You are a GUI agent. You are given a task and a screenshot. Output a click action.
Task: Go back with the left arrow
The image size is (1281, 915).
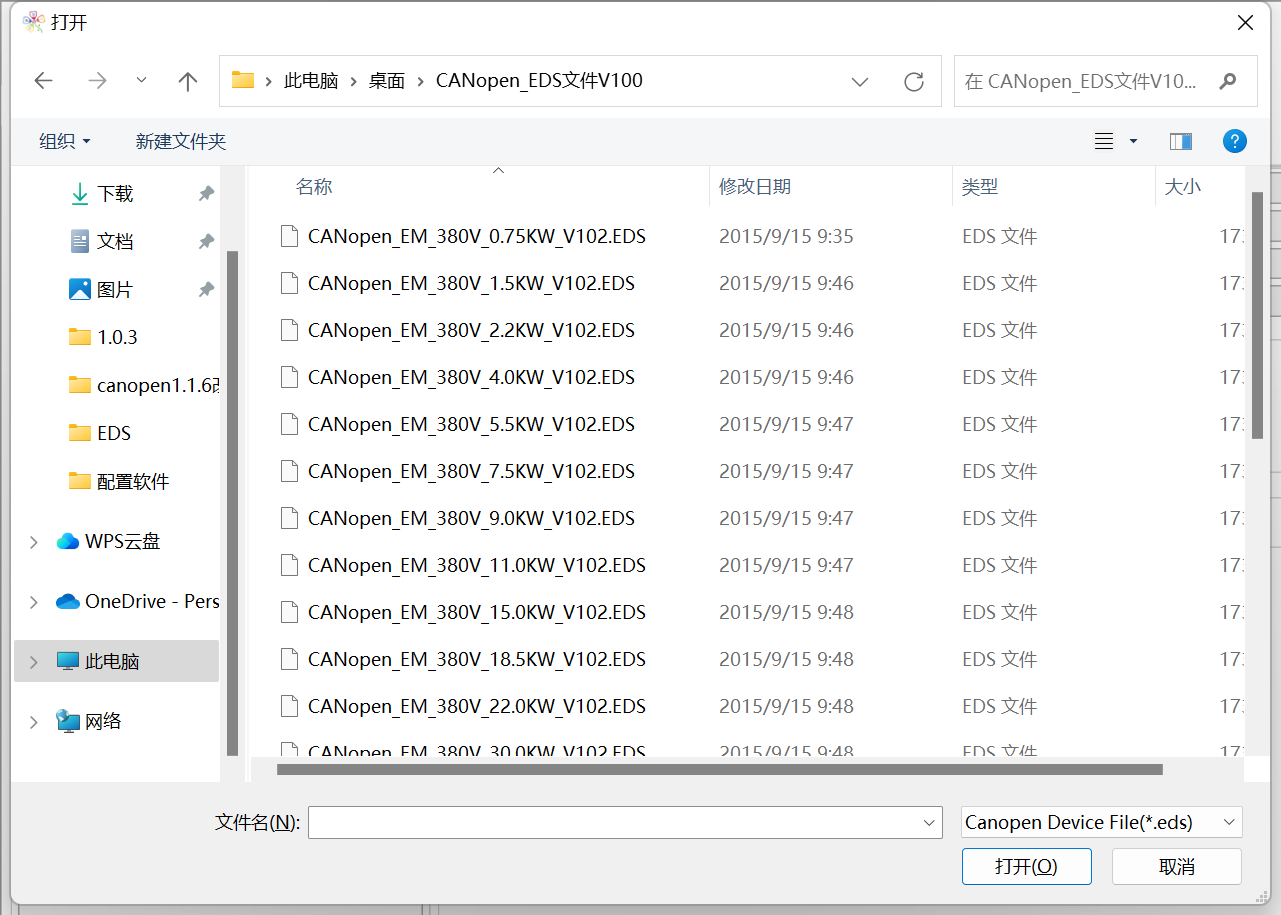pyautogui.click(x=43, y=81)
